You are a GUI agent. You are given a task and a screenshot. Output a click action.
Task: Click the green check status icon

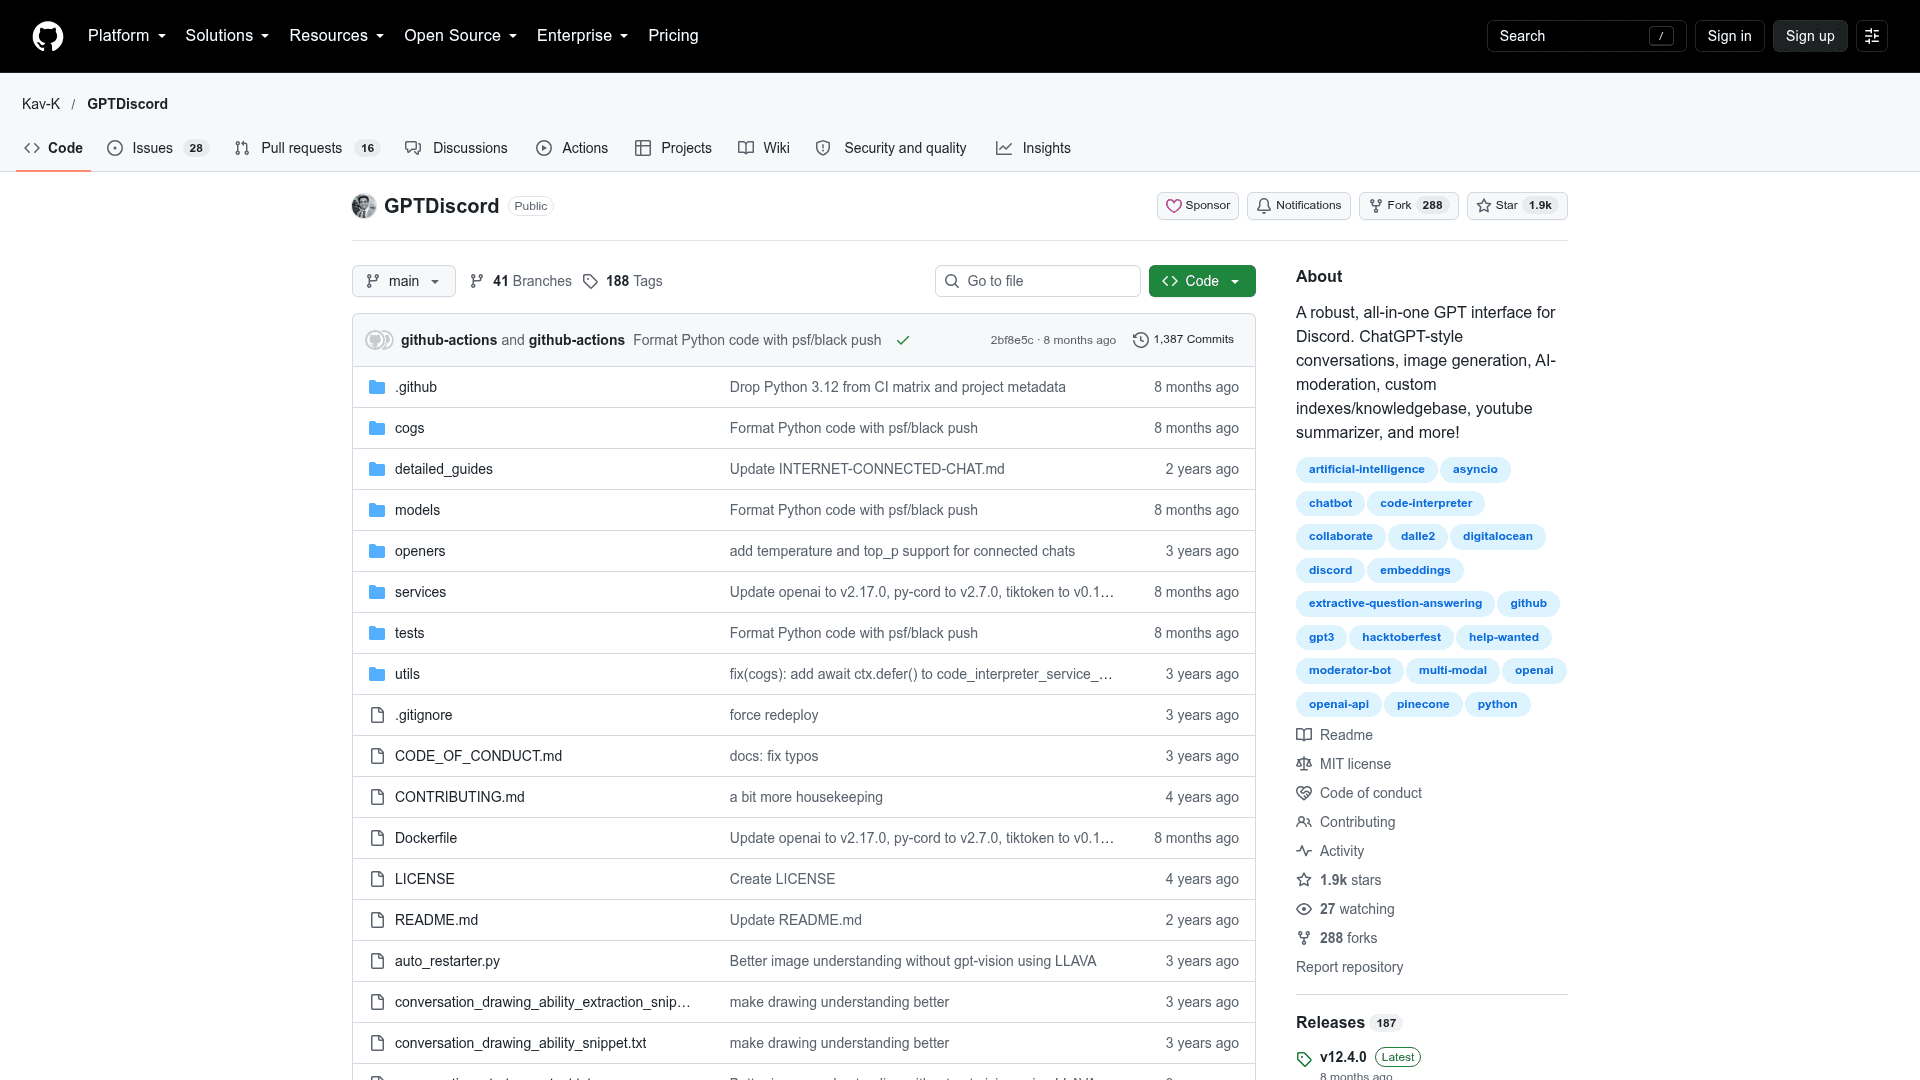pos(903,340)
